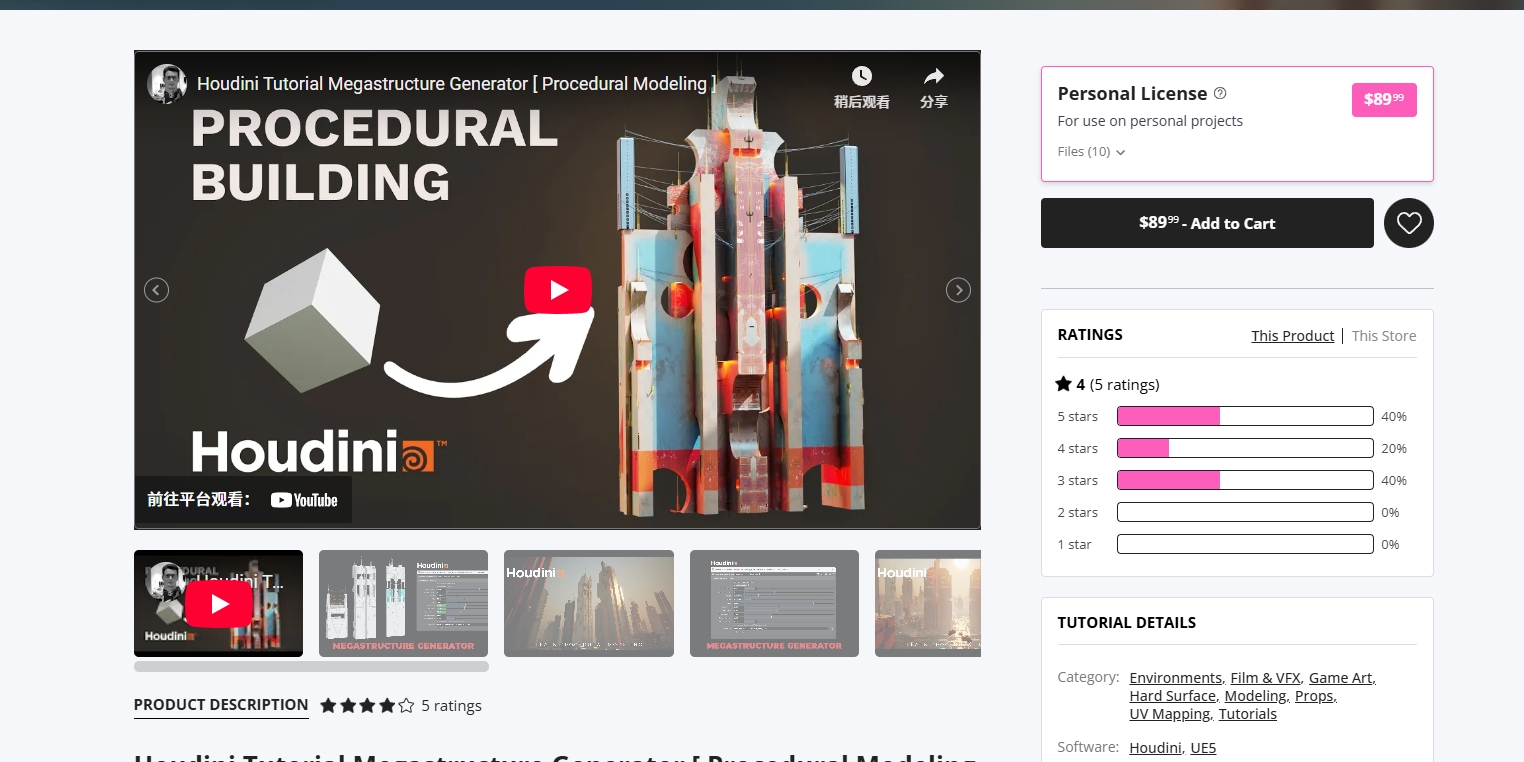Click the star rating next to Product Description

(367, 706)
